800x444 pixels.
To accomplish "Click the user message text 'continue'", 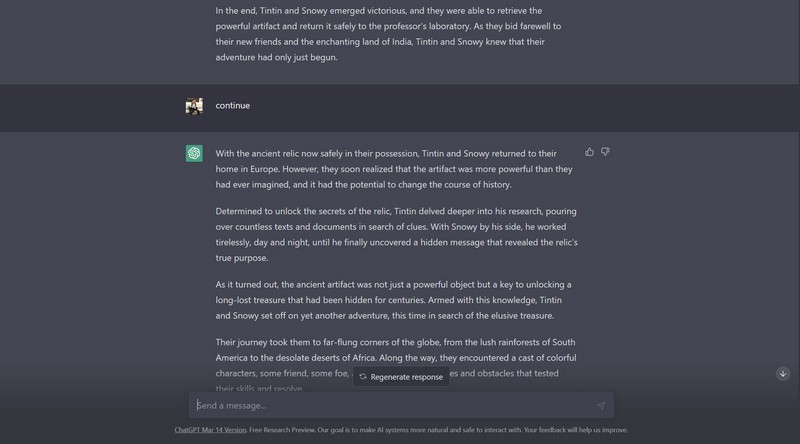I will 233,106.
